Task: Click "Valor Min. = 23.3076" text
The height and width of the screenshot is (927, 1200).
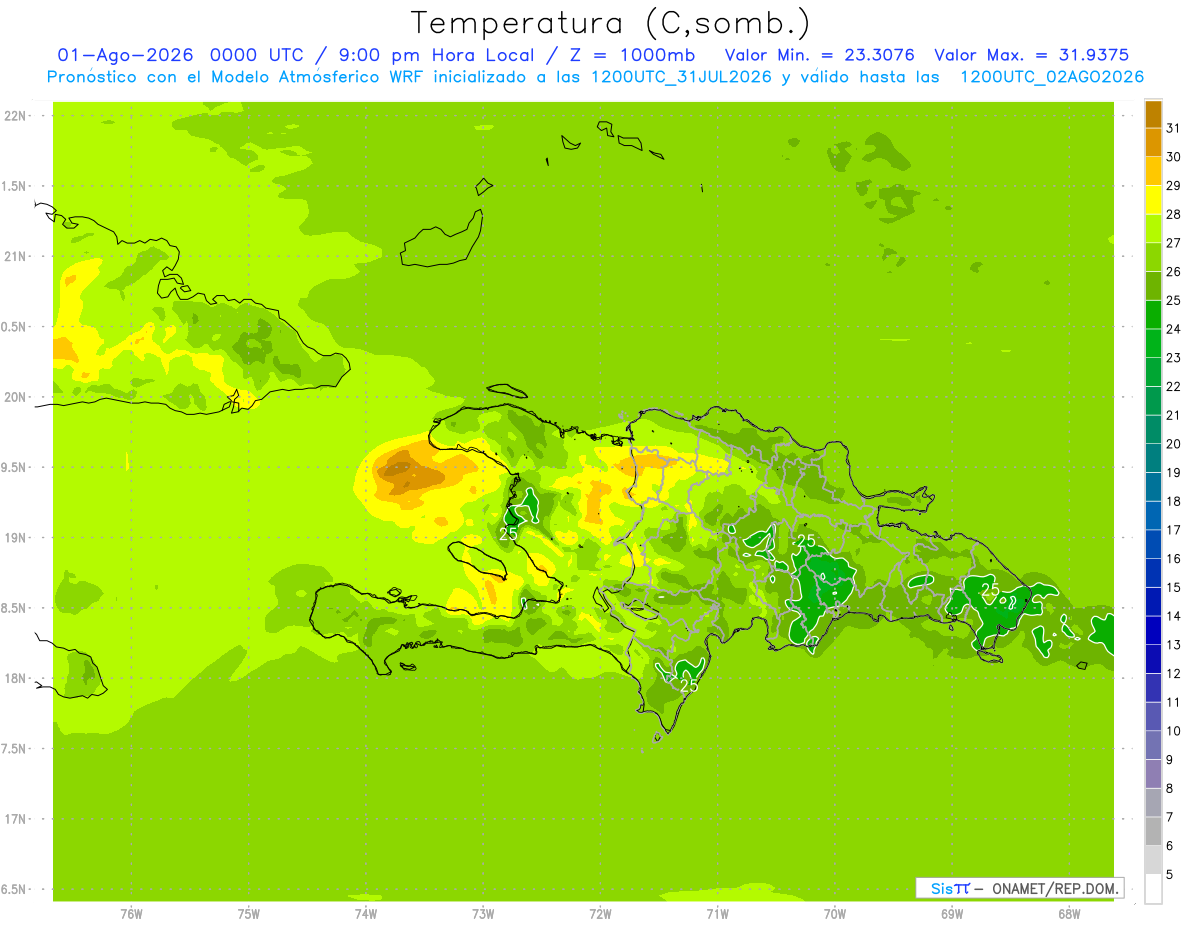Action: [820, 55]
